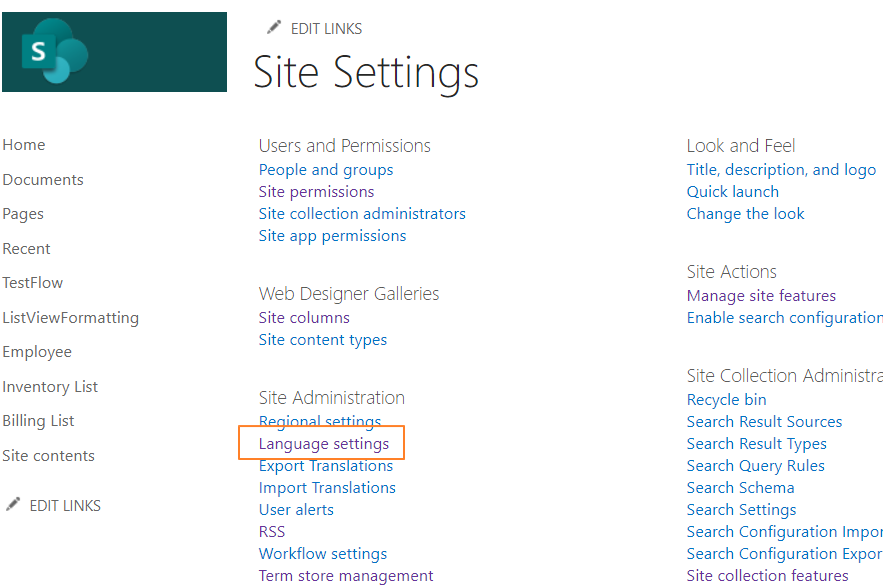Click the pencil icon next to EDIT LINKS
The image size is (883, 588).
pyautogui.click(x=273, y=29)
